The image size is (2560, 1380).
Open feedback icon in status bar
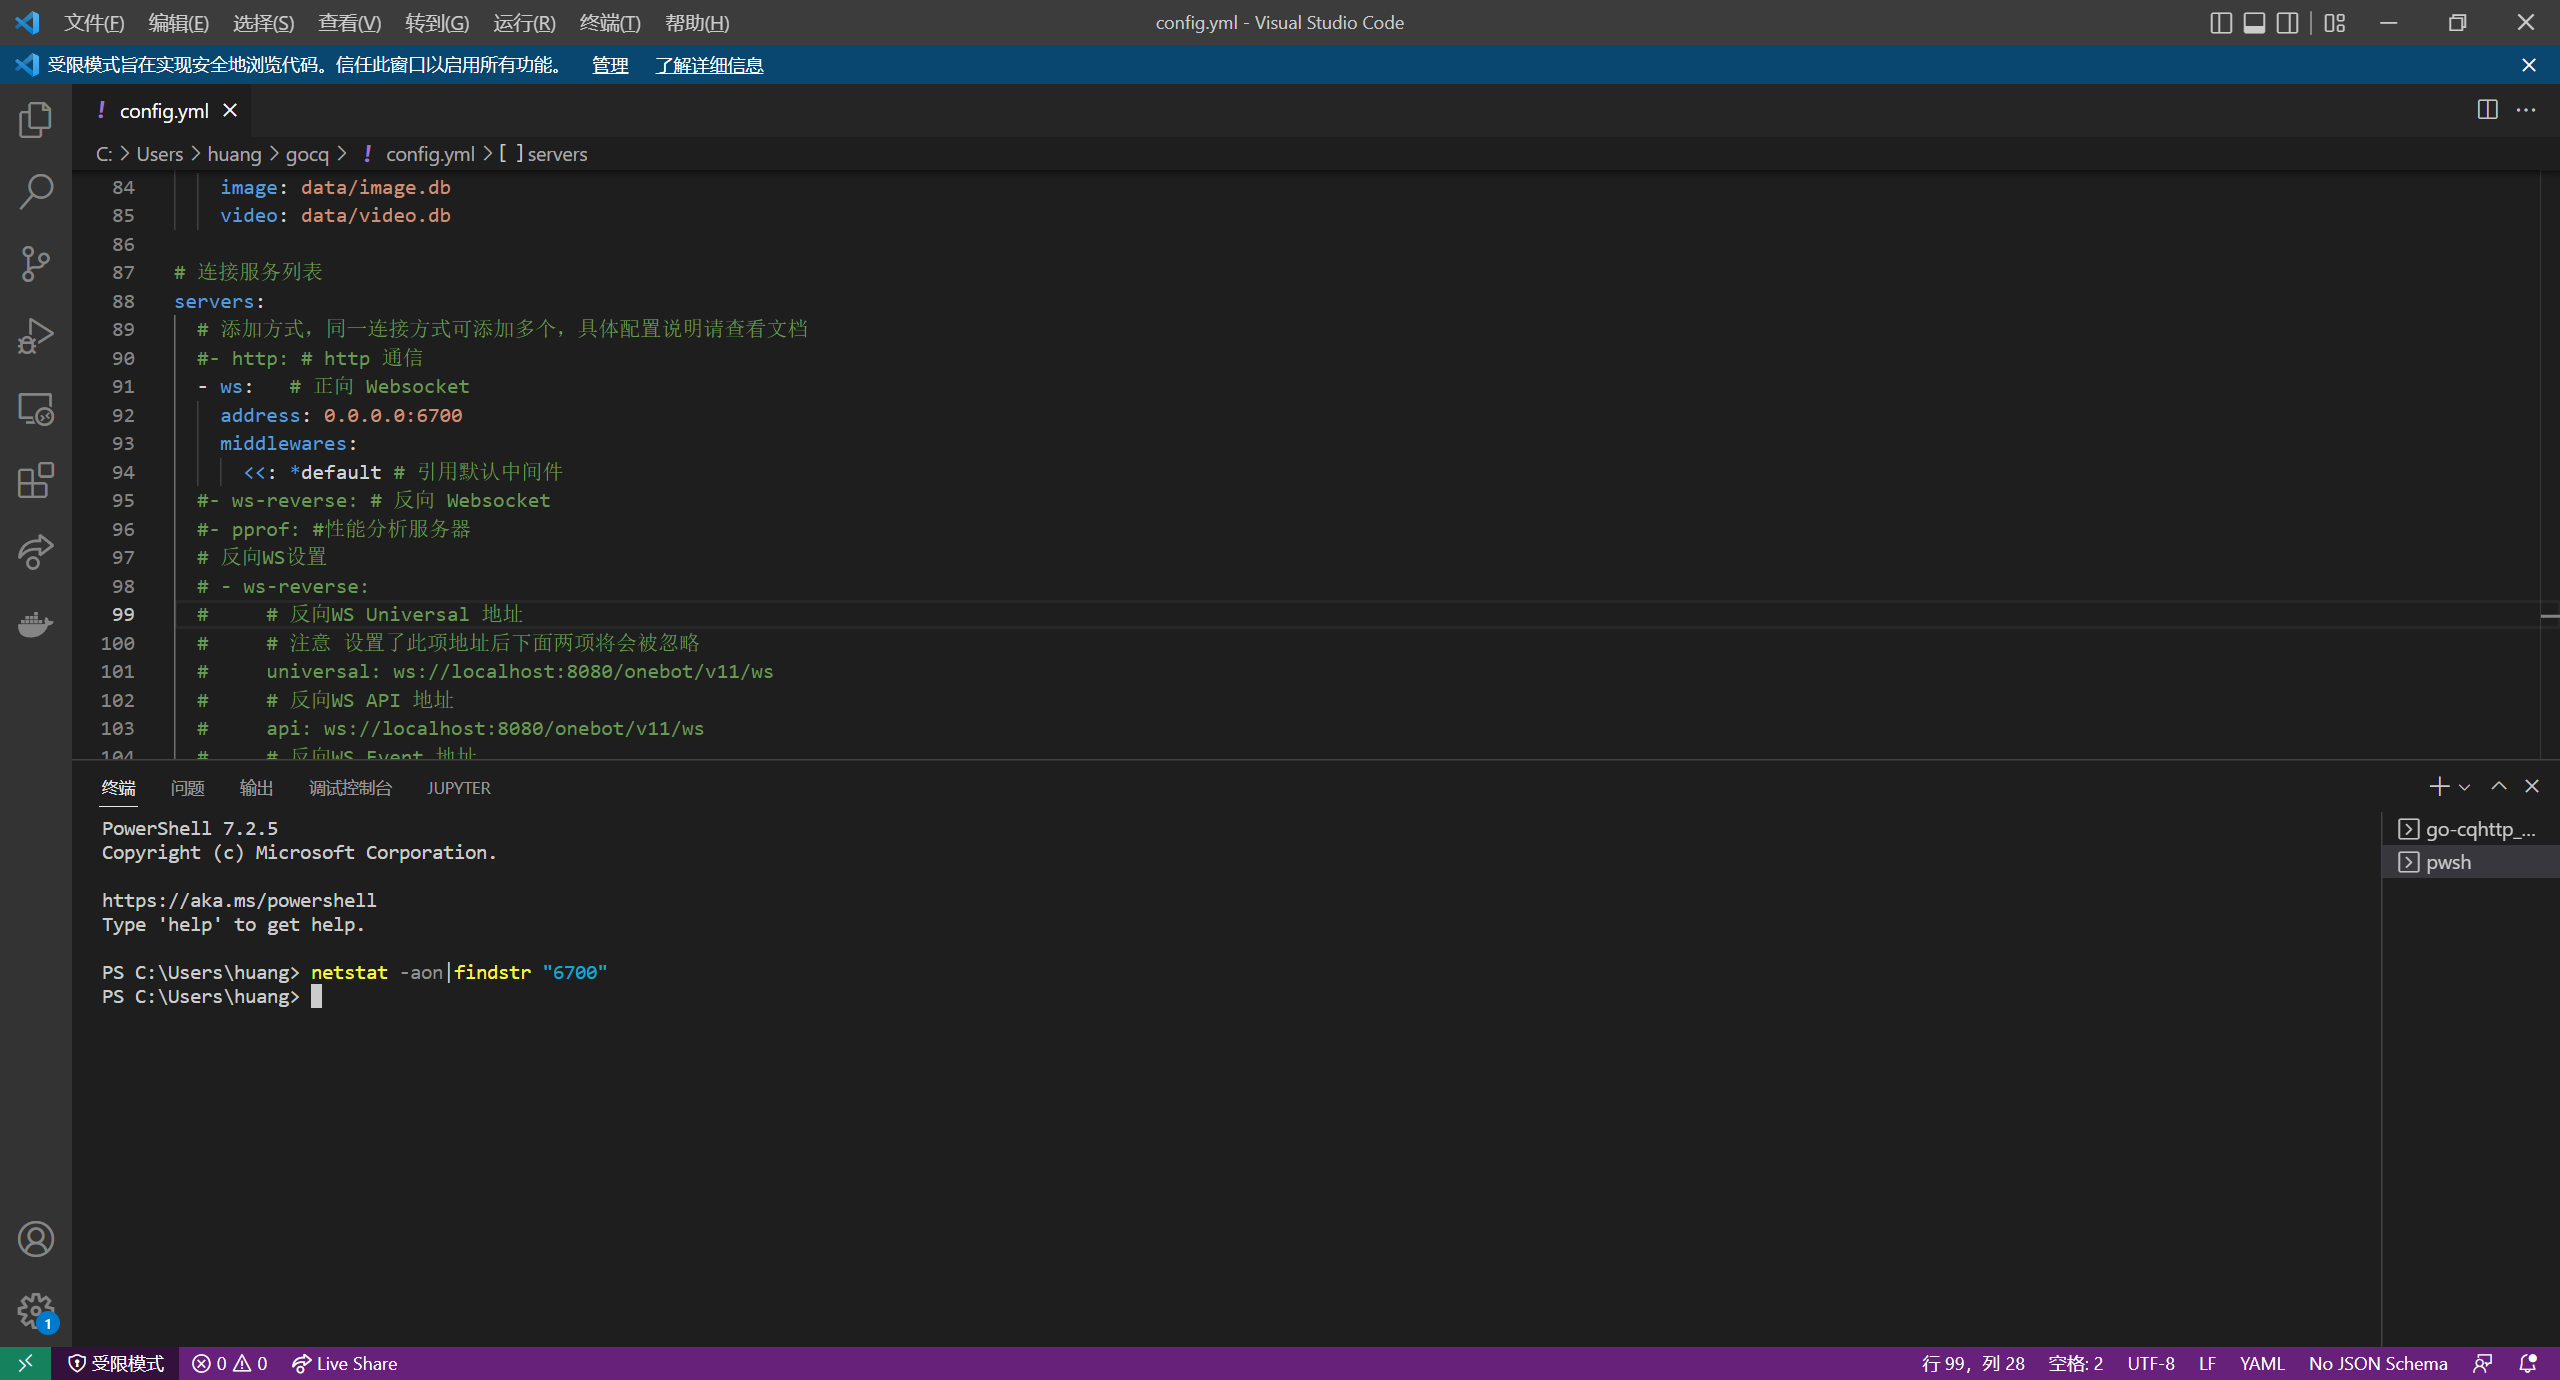pos(2483,1363)
